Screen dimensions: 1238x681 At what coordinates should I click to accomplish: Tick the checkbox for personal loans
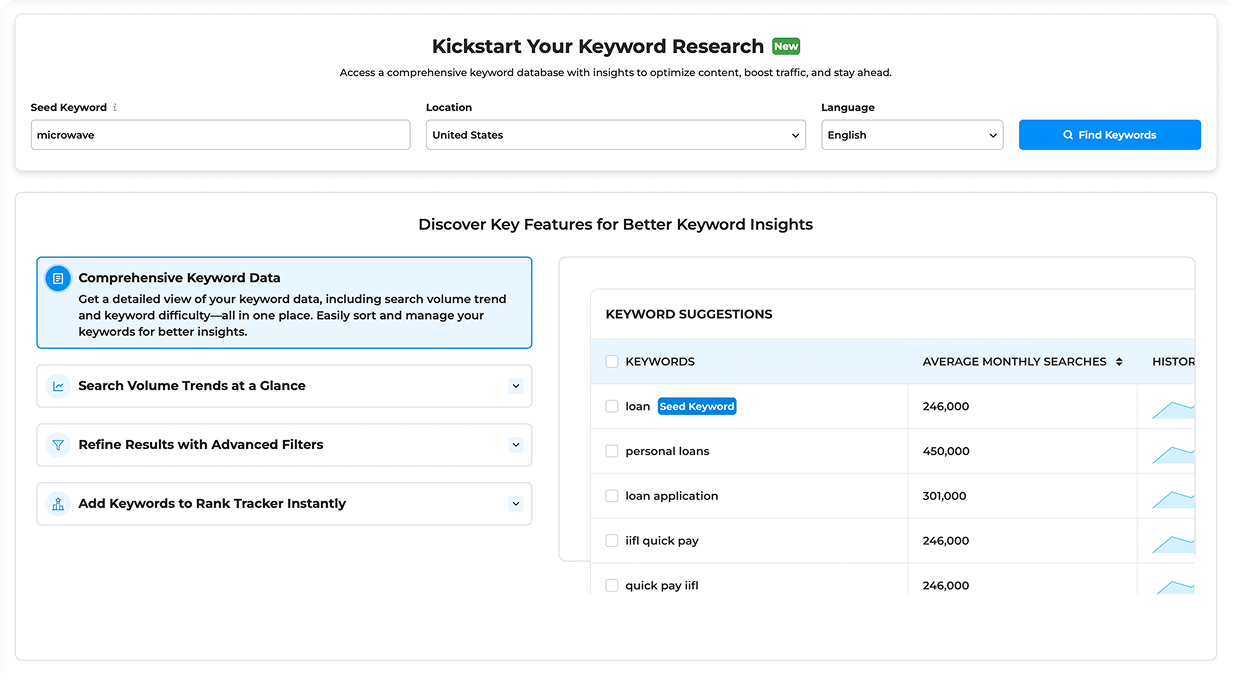pos(612,452)
